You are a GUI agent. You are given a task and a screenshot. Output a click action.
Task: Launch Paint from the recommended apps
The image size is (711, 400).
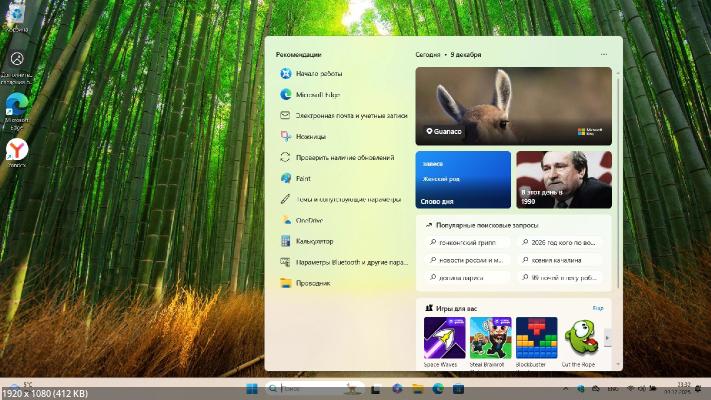coord(302,178)
